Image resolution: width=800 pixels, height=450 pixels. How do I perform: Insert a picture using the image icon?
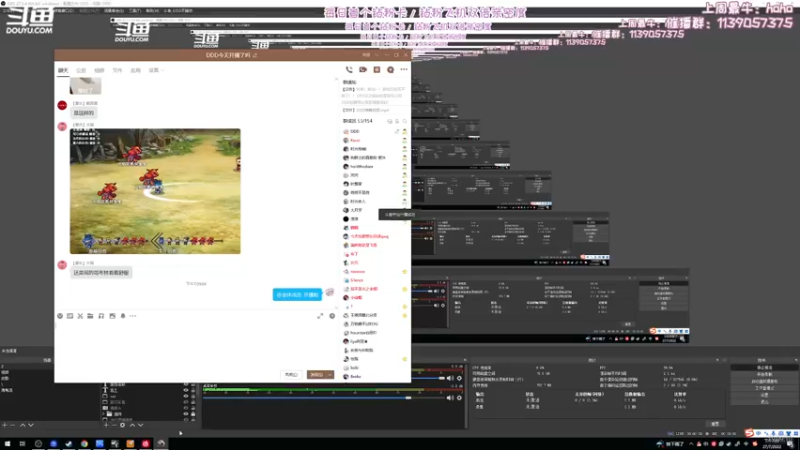click(112, 316)
